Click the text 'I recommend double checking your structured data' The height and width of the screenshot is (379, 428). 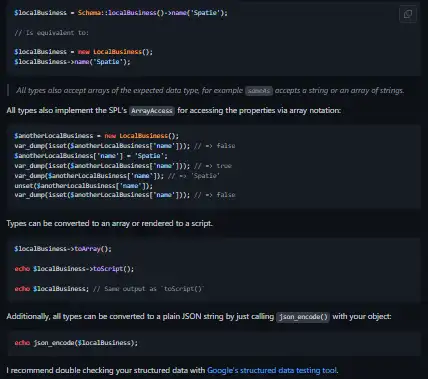(172, 370)
